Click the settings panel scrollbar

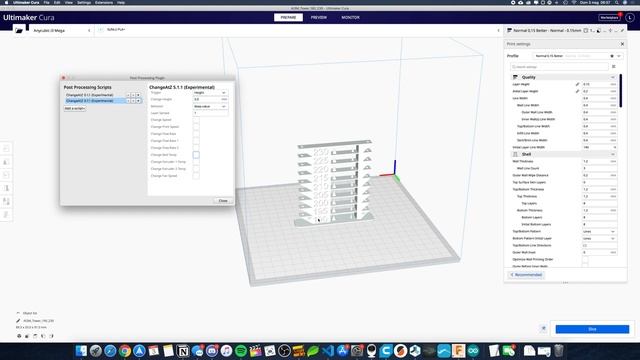coord(621,91)
